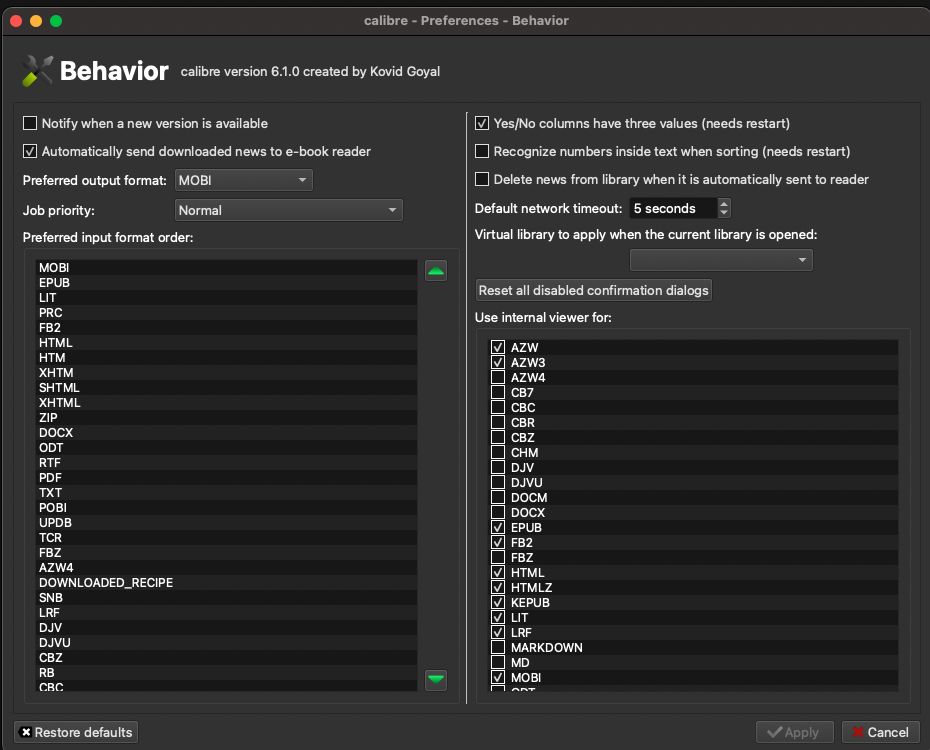Open the Virtual library dropdown
Screen dimensions: 930x750
[721, 260]
